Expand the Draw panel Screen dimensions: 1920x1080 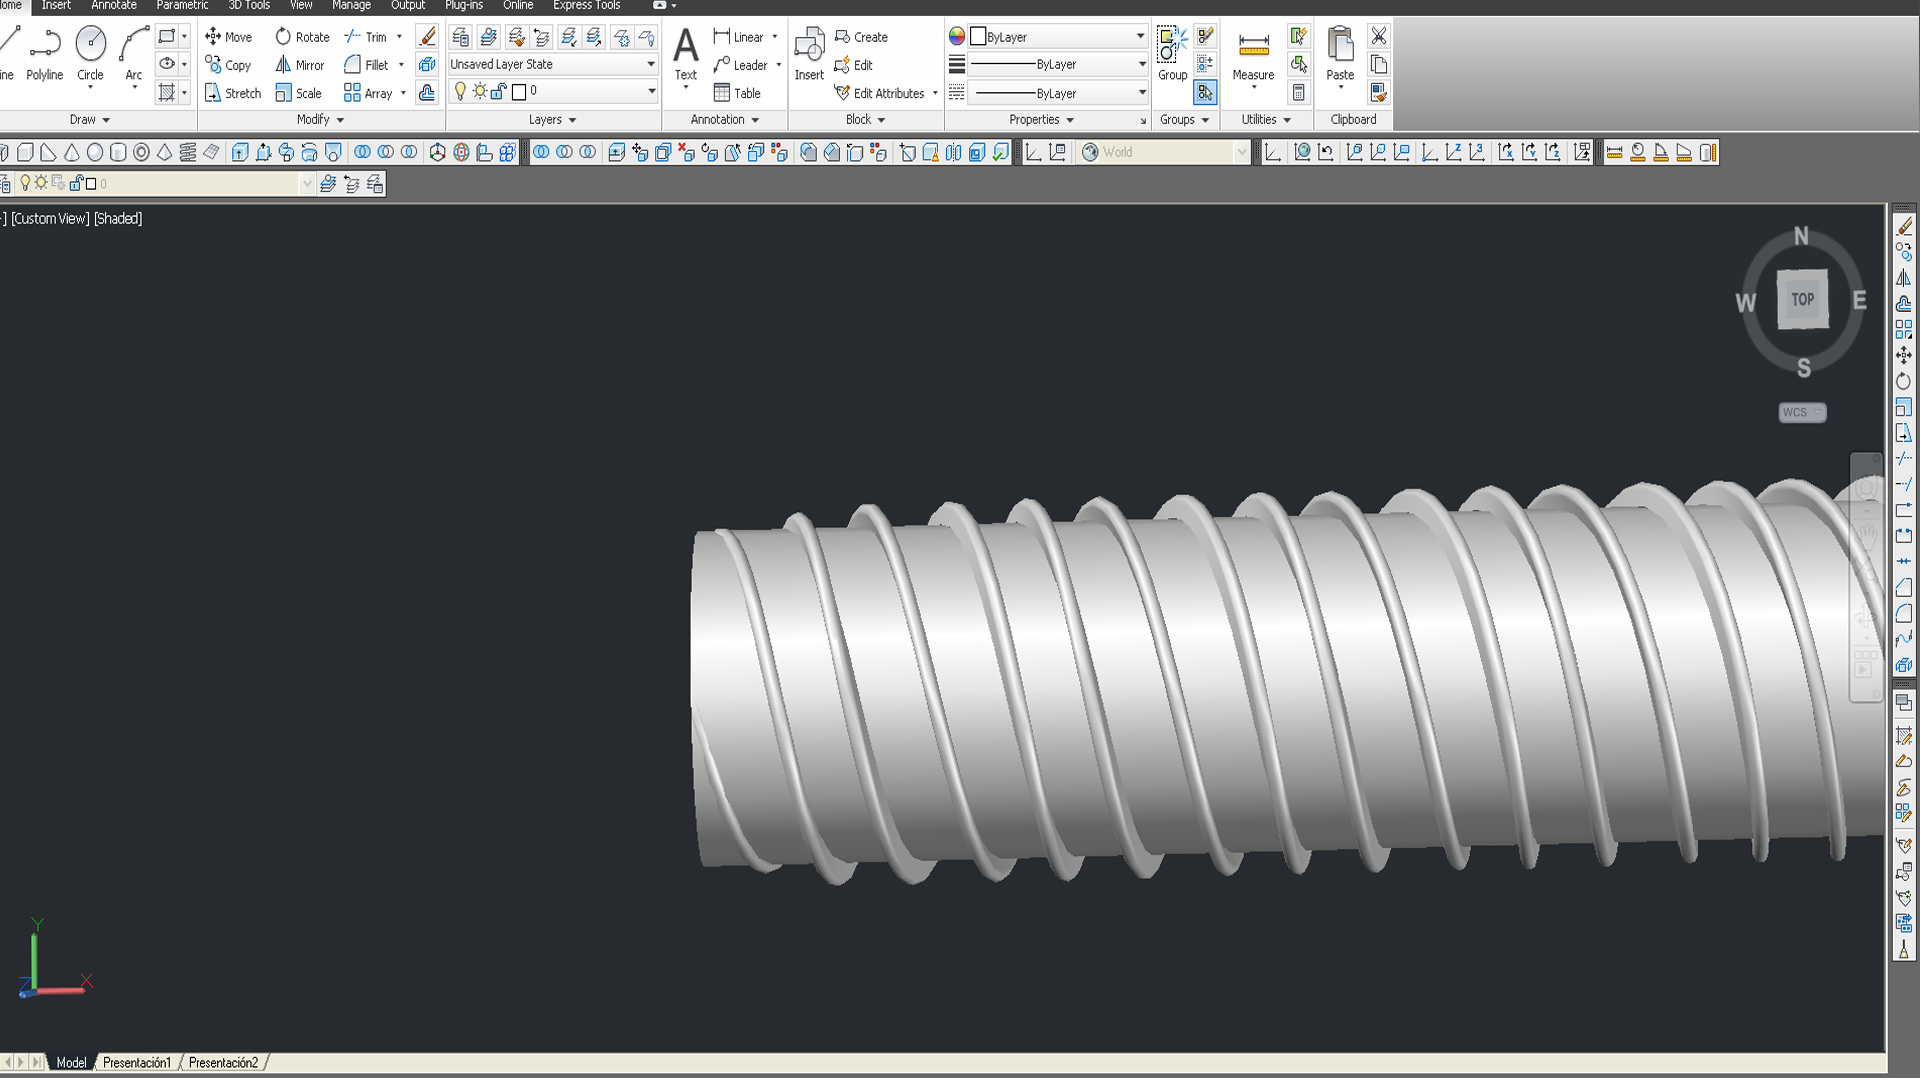(x=90, y=120)
